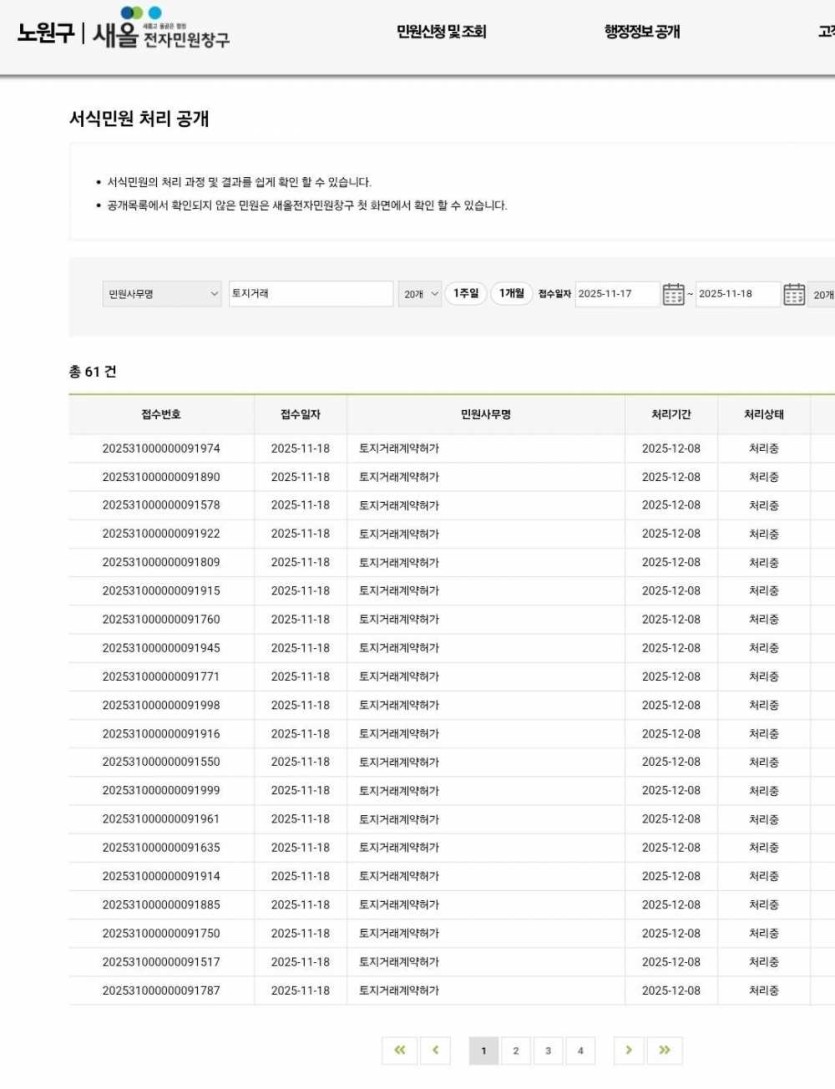Click the 토지거래 search keyword field
The width and height of the screenshot is (835, 1089).
[x=310, y=294]
